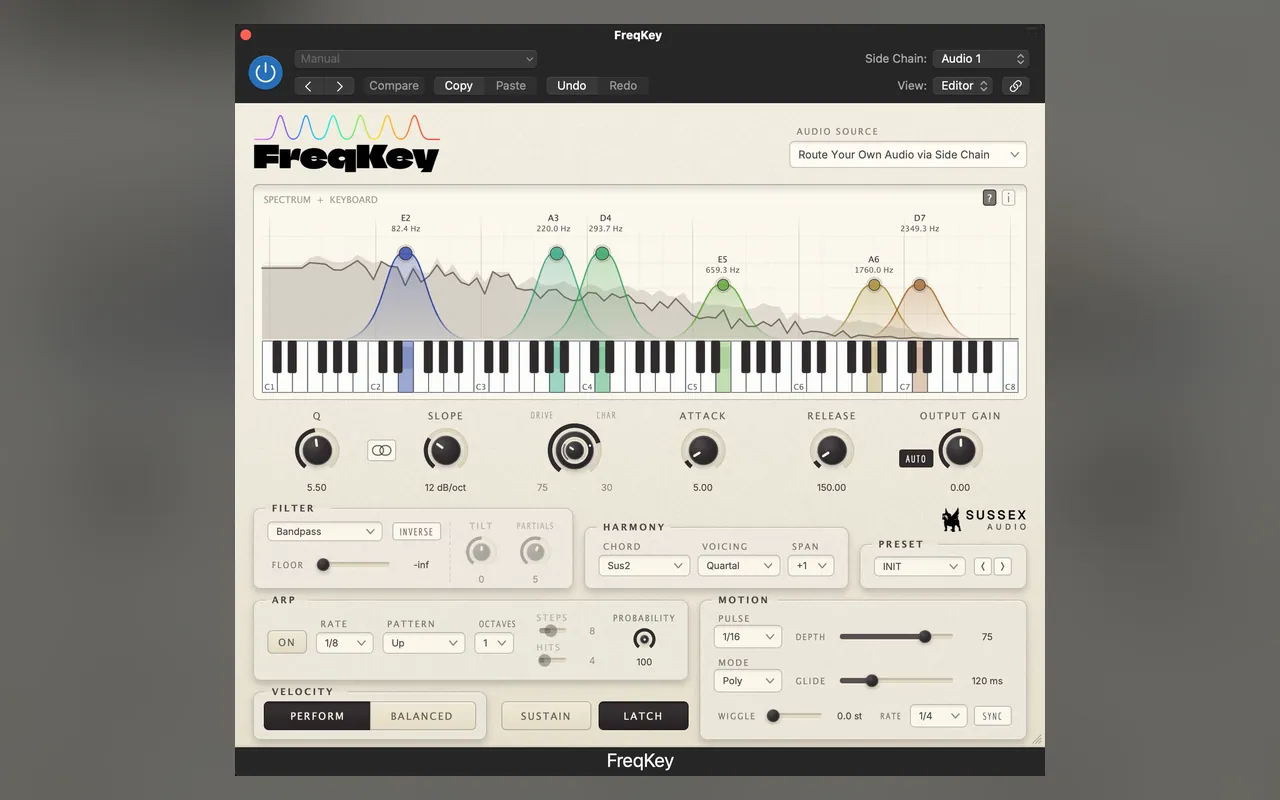Open the Side Chain Audio 1 menu
The image size is (1280, 800).
pyautogui.click(x=981, y=59)
